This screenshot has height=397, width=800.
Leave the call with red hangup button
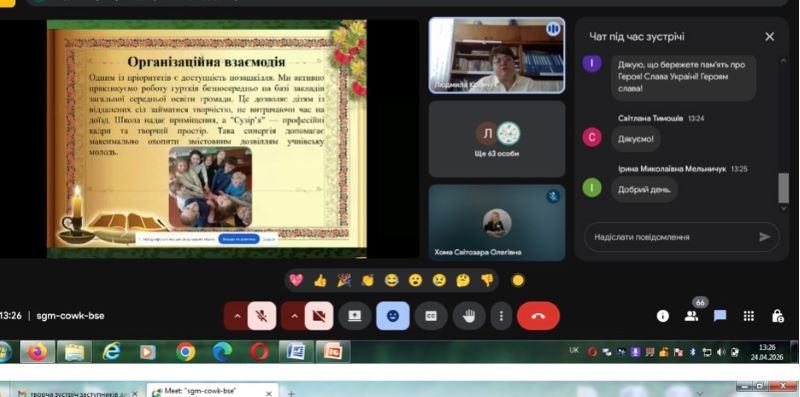pyautogui.click(x=538, y=316)
